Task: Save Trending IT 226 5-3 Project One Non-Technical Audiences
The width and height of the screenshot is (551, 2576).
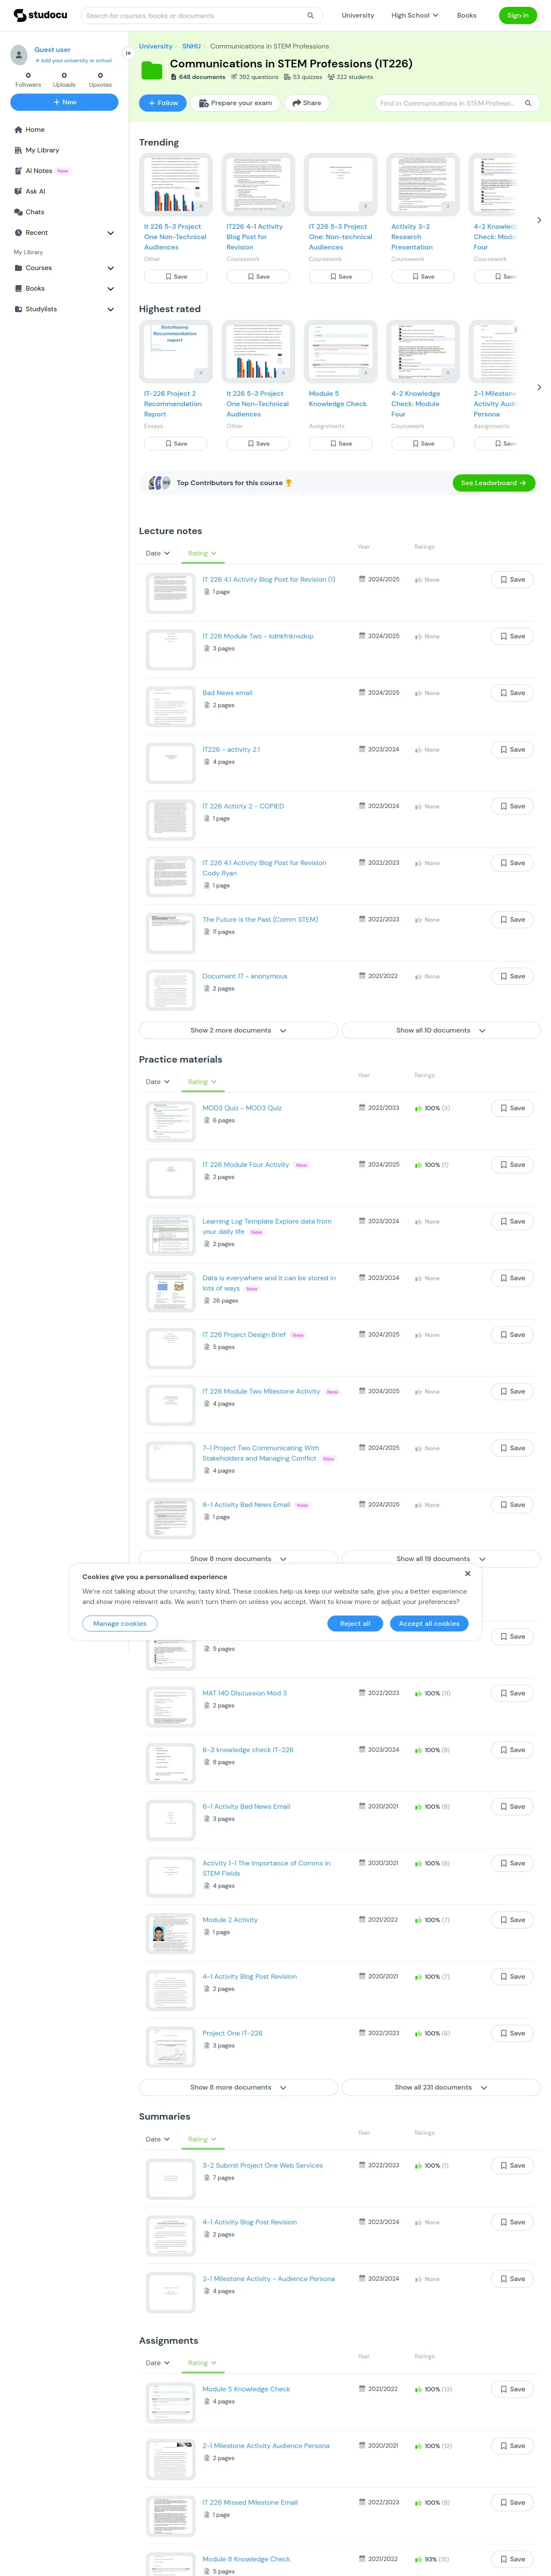Action: click(176, 276)
